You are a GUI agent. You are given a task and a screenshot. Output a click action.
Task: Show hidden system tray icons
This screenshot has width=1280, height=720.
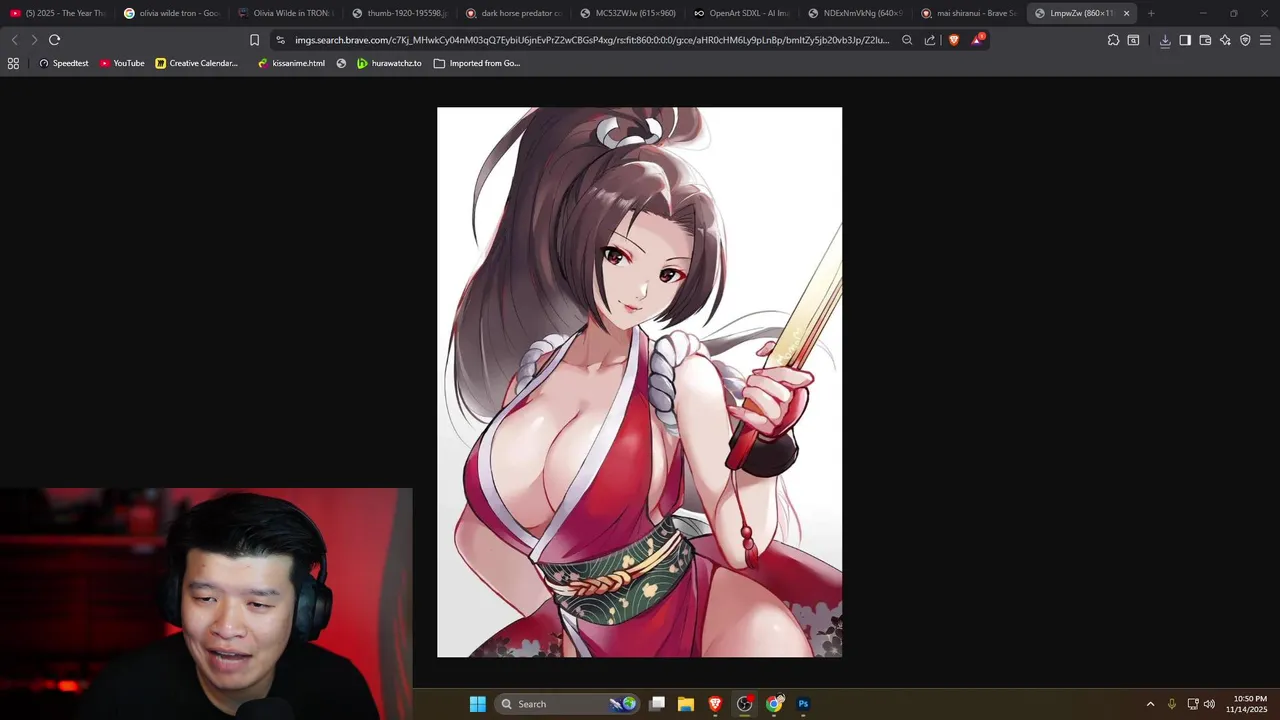point(1150,704)
